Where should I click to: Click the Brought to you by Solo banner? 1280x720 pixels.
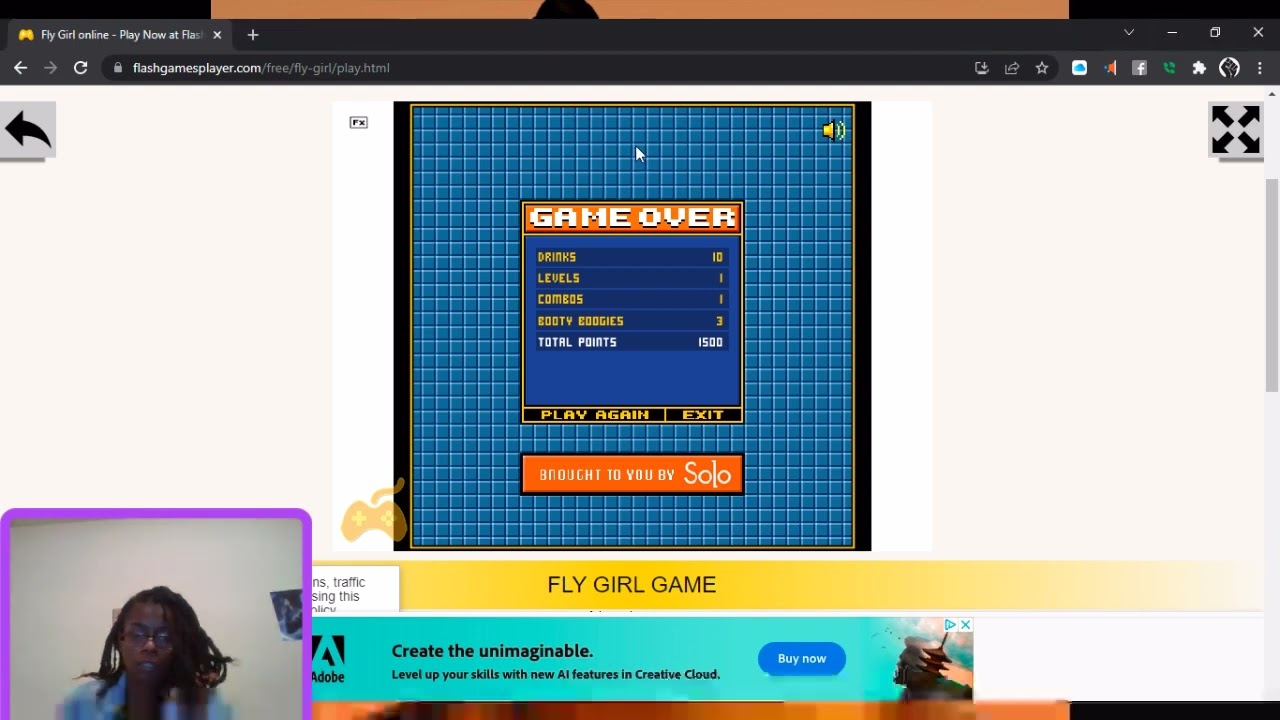(x=632, y=474)
